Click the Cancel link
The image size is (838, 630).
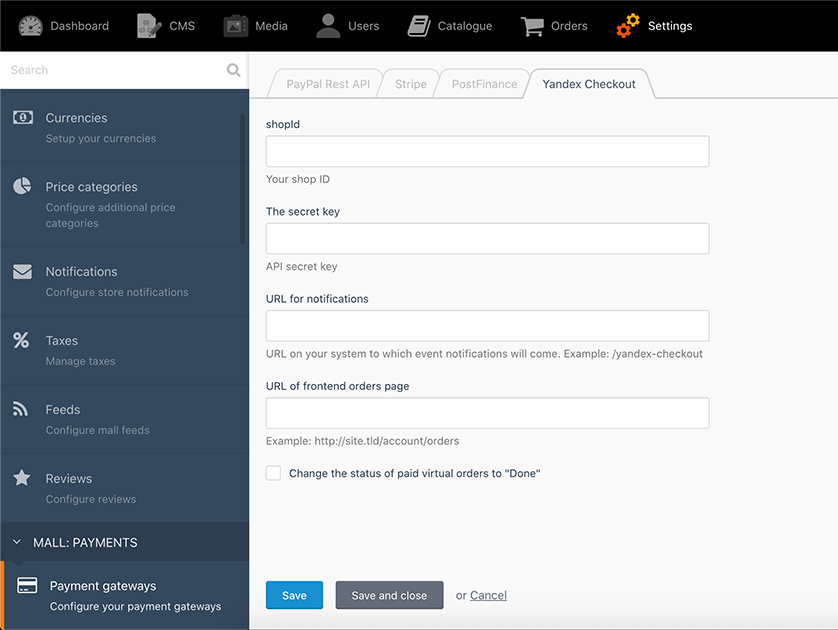(x=488, y=595)
